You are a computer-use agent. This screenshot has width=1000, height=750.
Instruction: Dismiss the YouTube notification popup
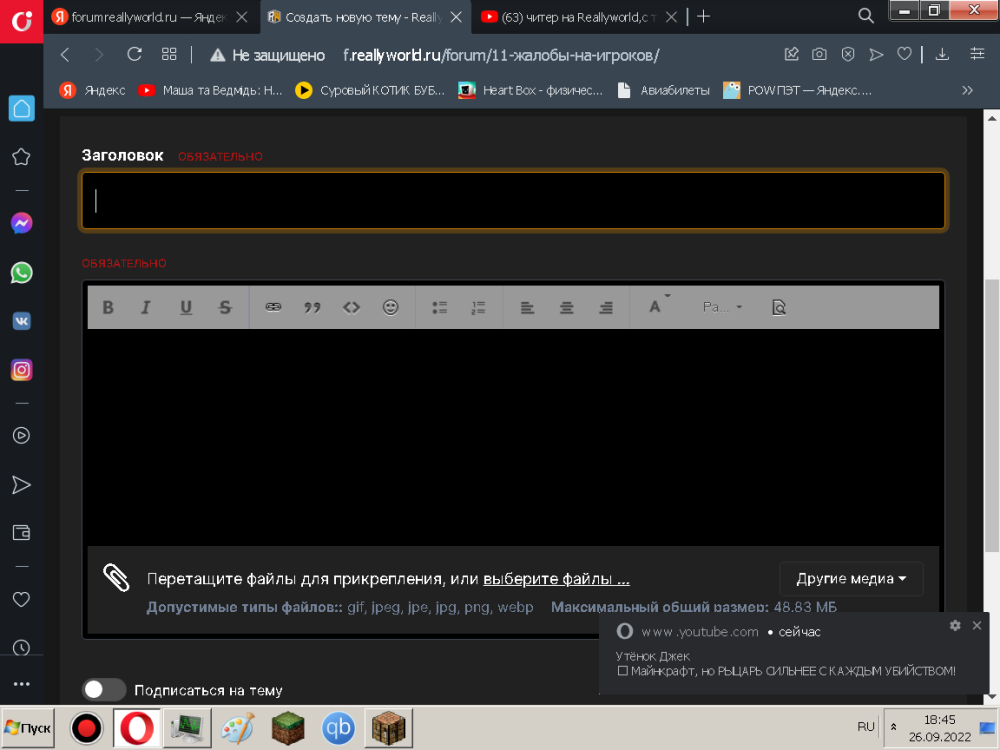(x=976, y=626)
